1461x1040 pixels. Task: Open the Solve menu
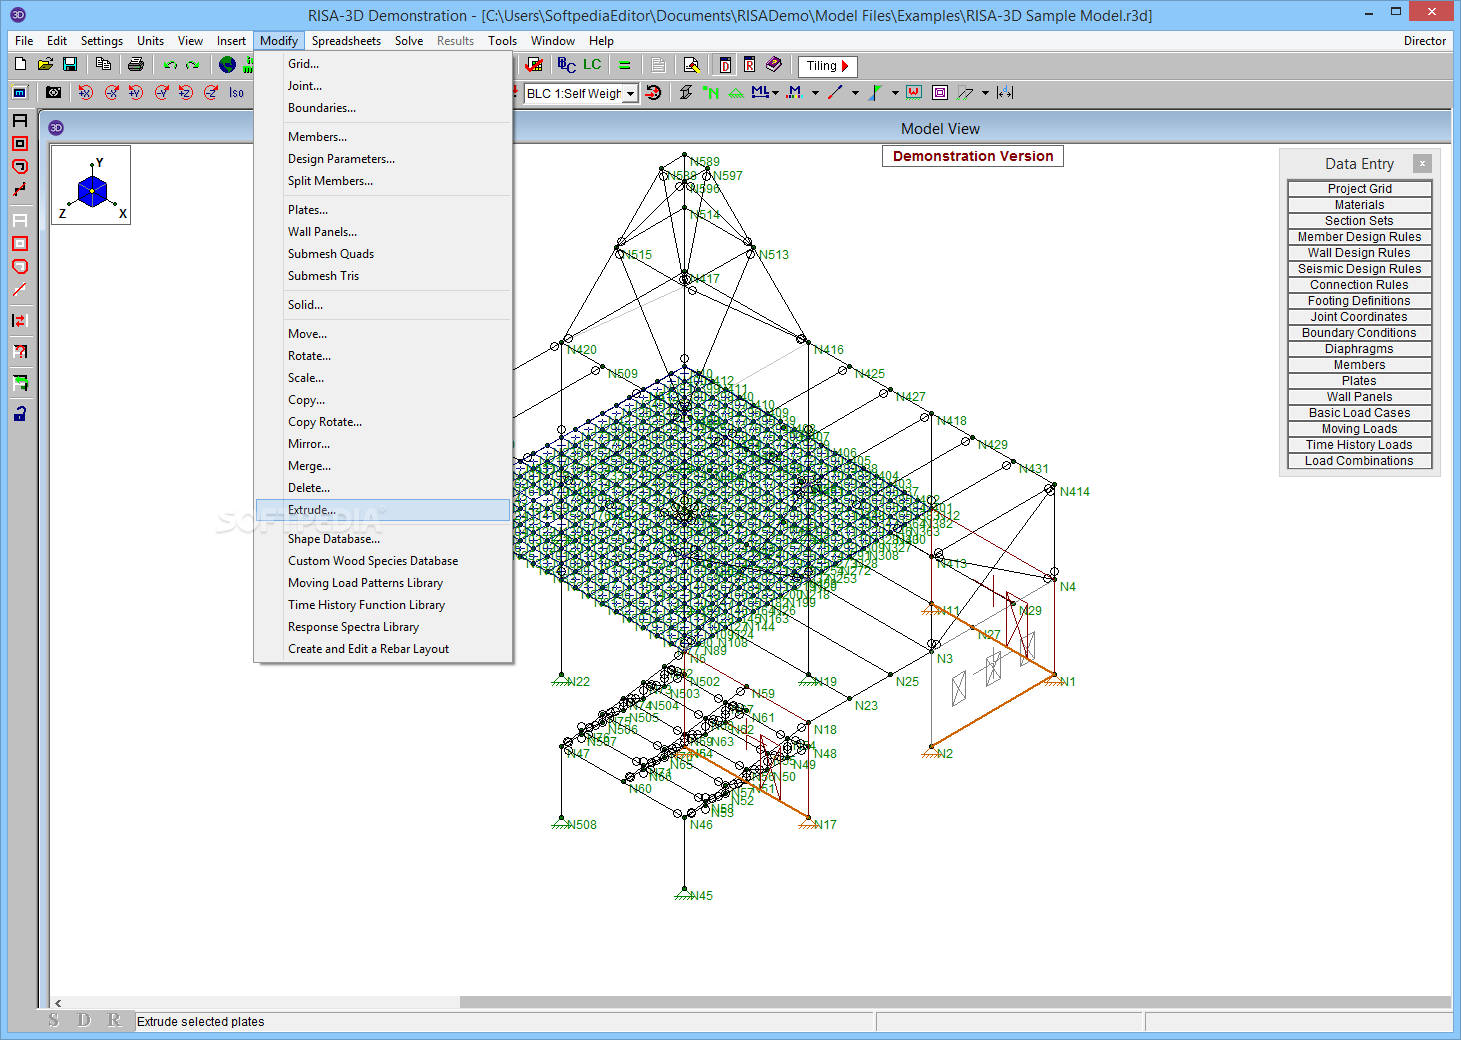point(409,41)
